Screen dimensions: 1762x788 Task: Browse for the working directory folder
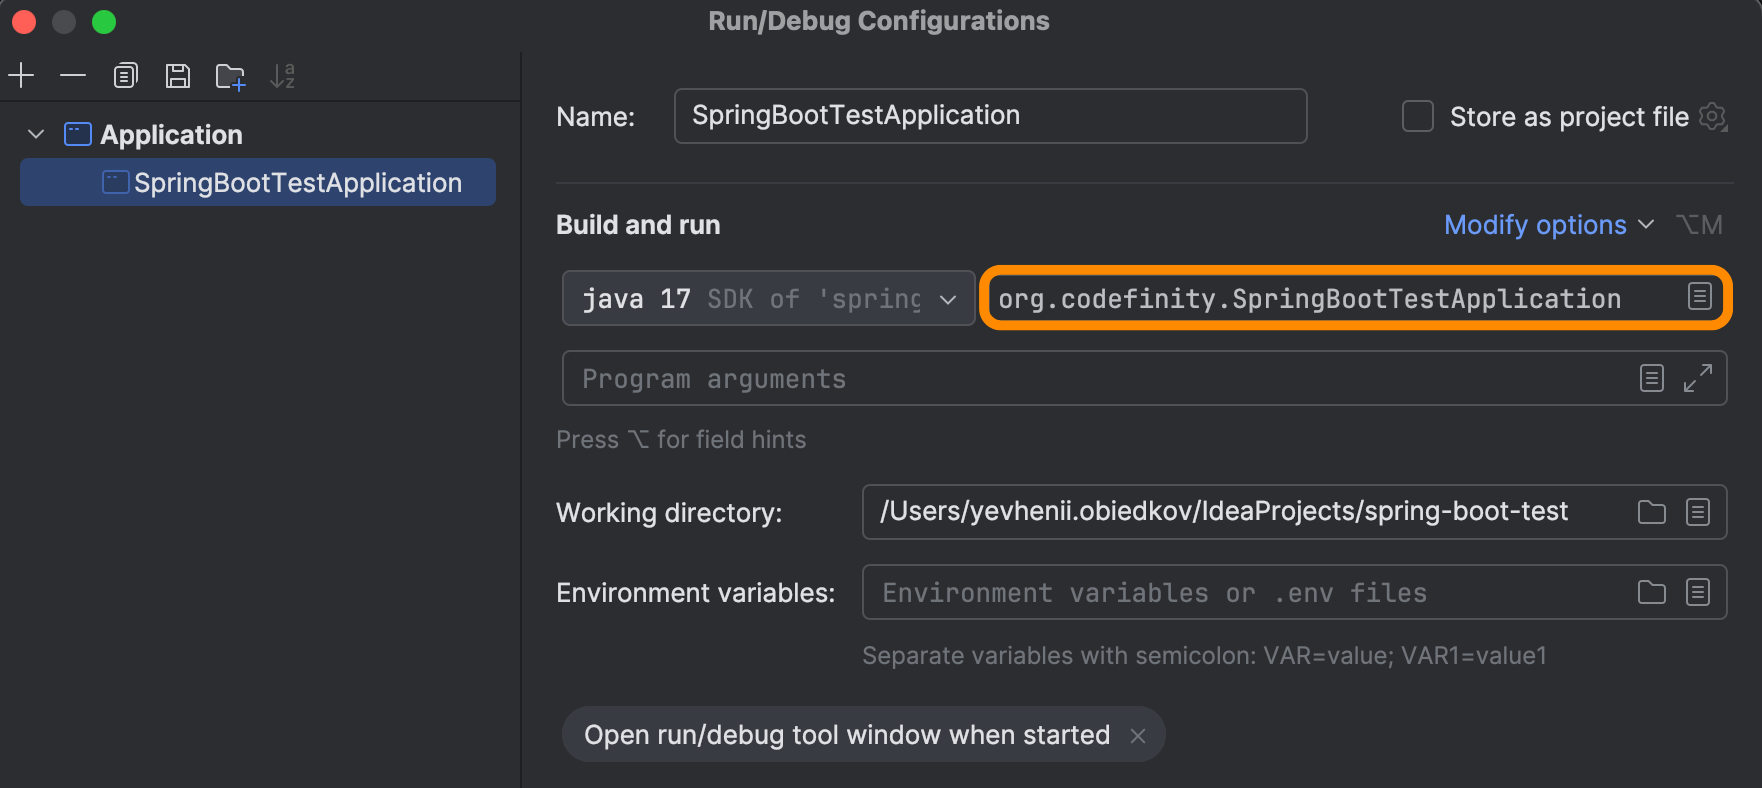pyautogui.click(x=1652, y=512)
